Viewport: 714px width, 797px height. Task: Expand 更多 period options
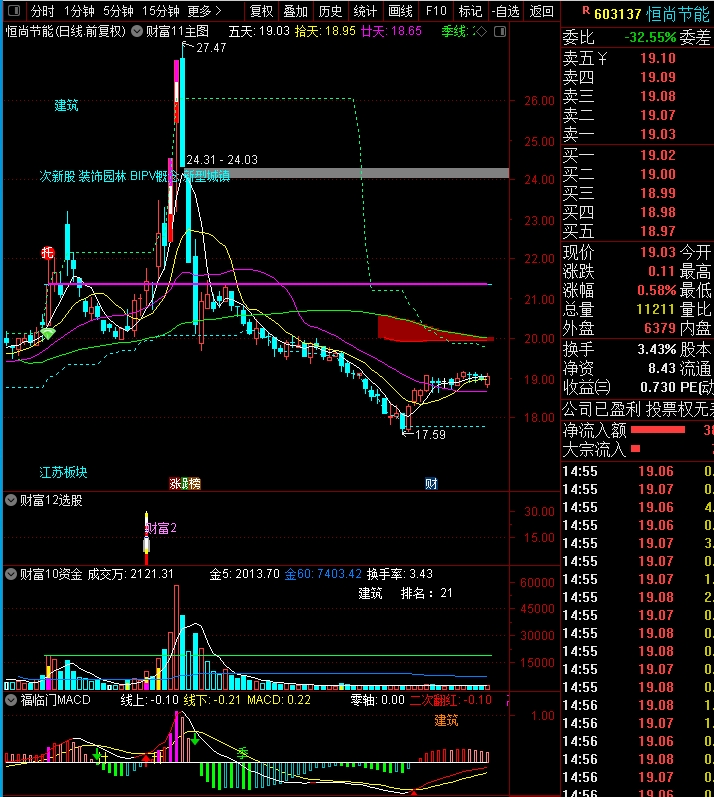click(x=204, y=11)
